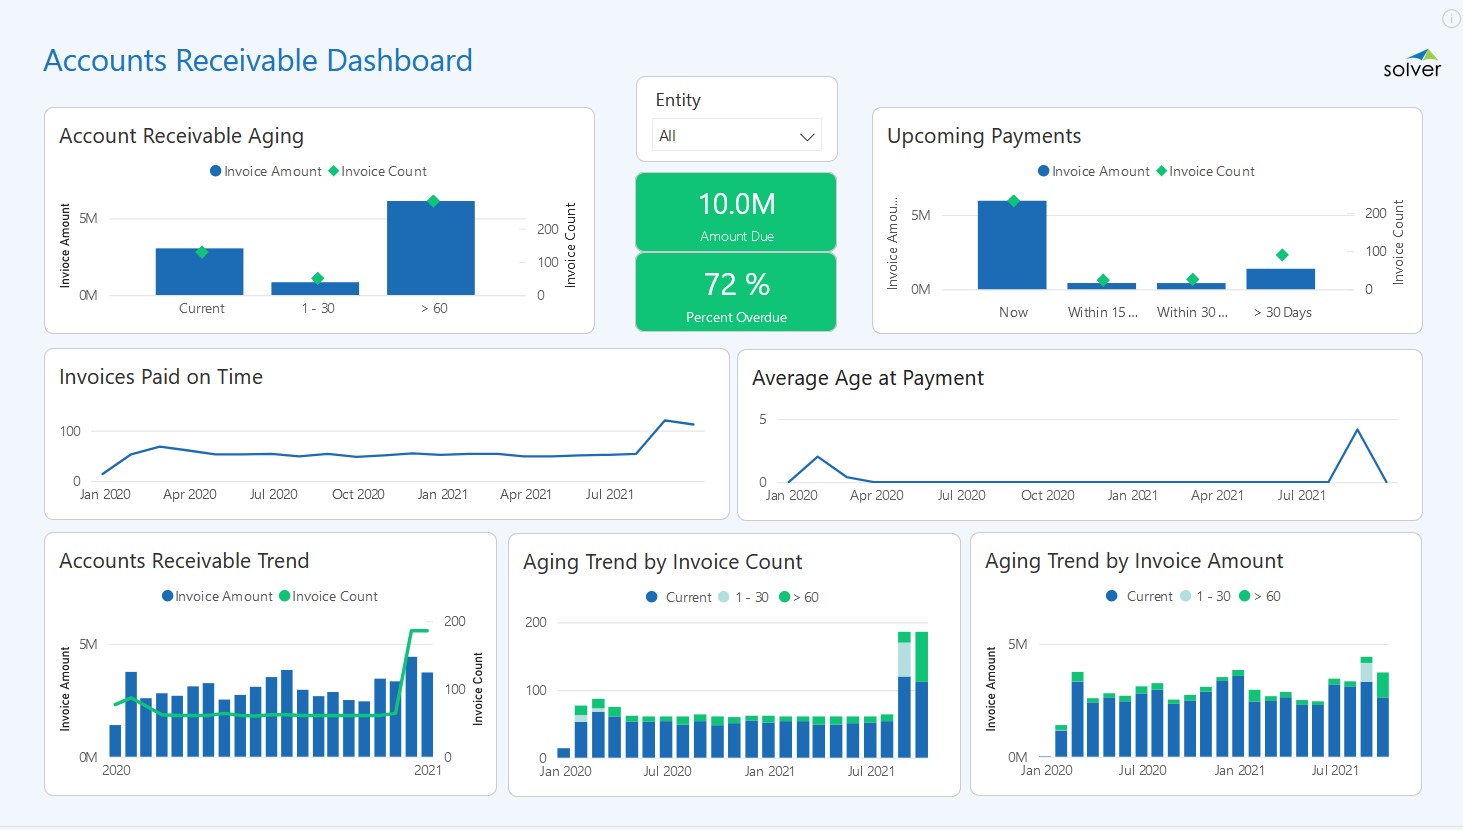Click the green > 60 legend dot in Aging Trend by Invoice Amount

[x=1244, y=596]
